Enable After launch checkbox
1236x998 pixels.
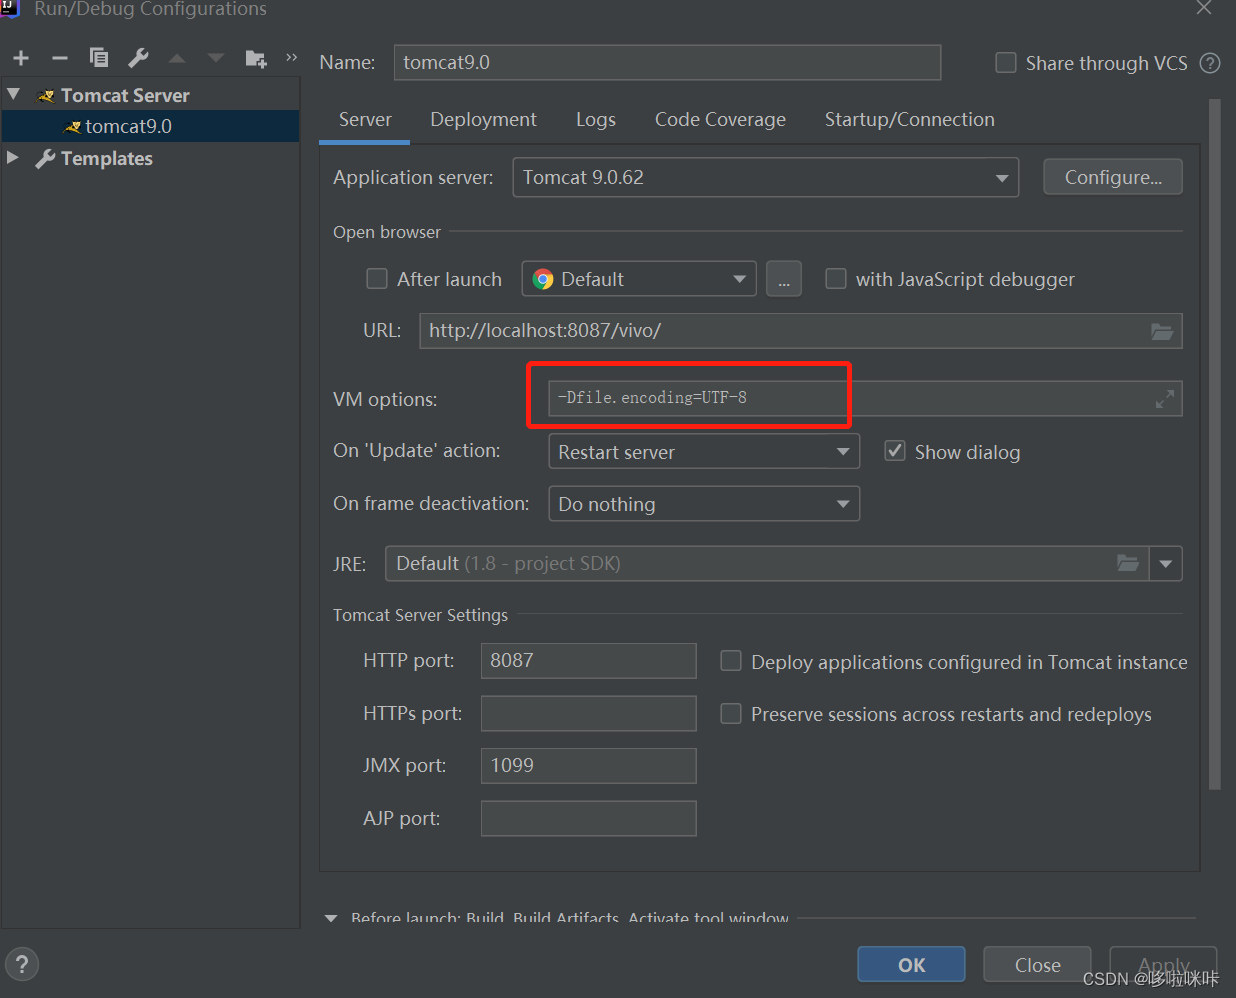tap(377, 279)
